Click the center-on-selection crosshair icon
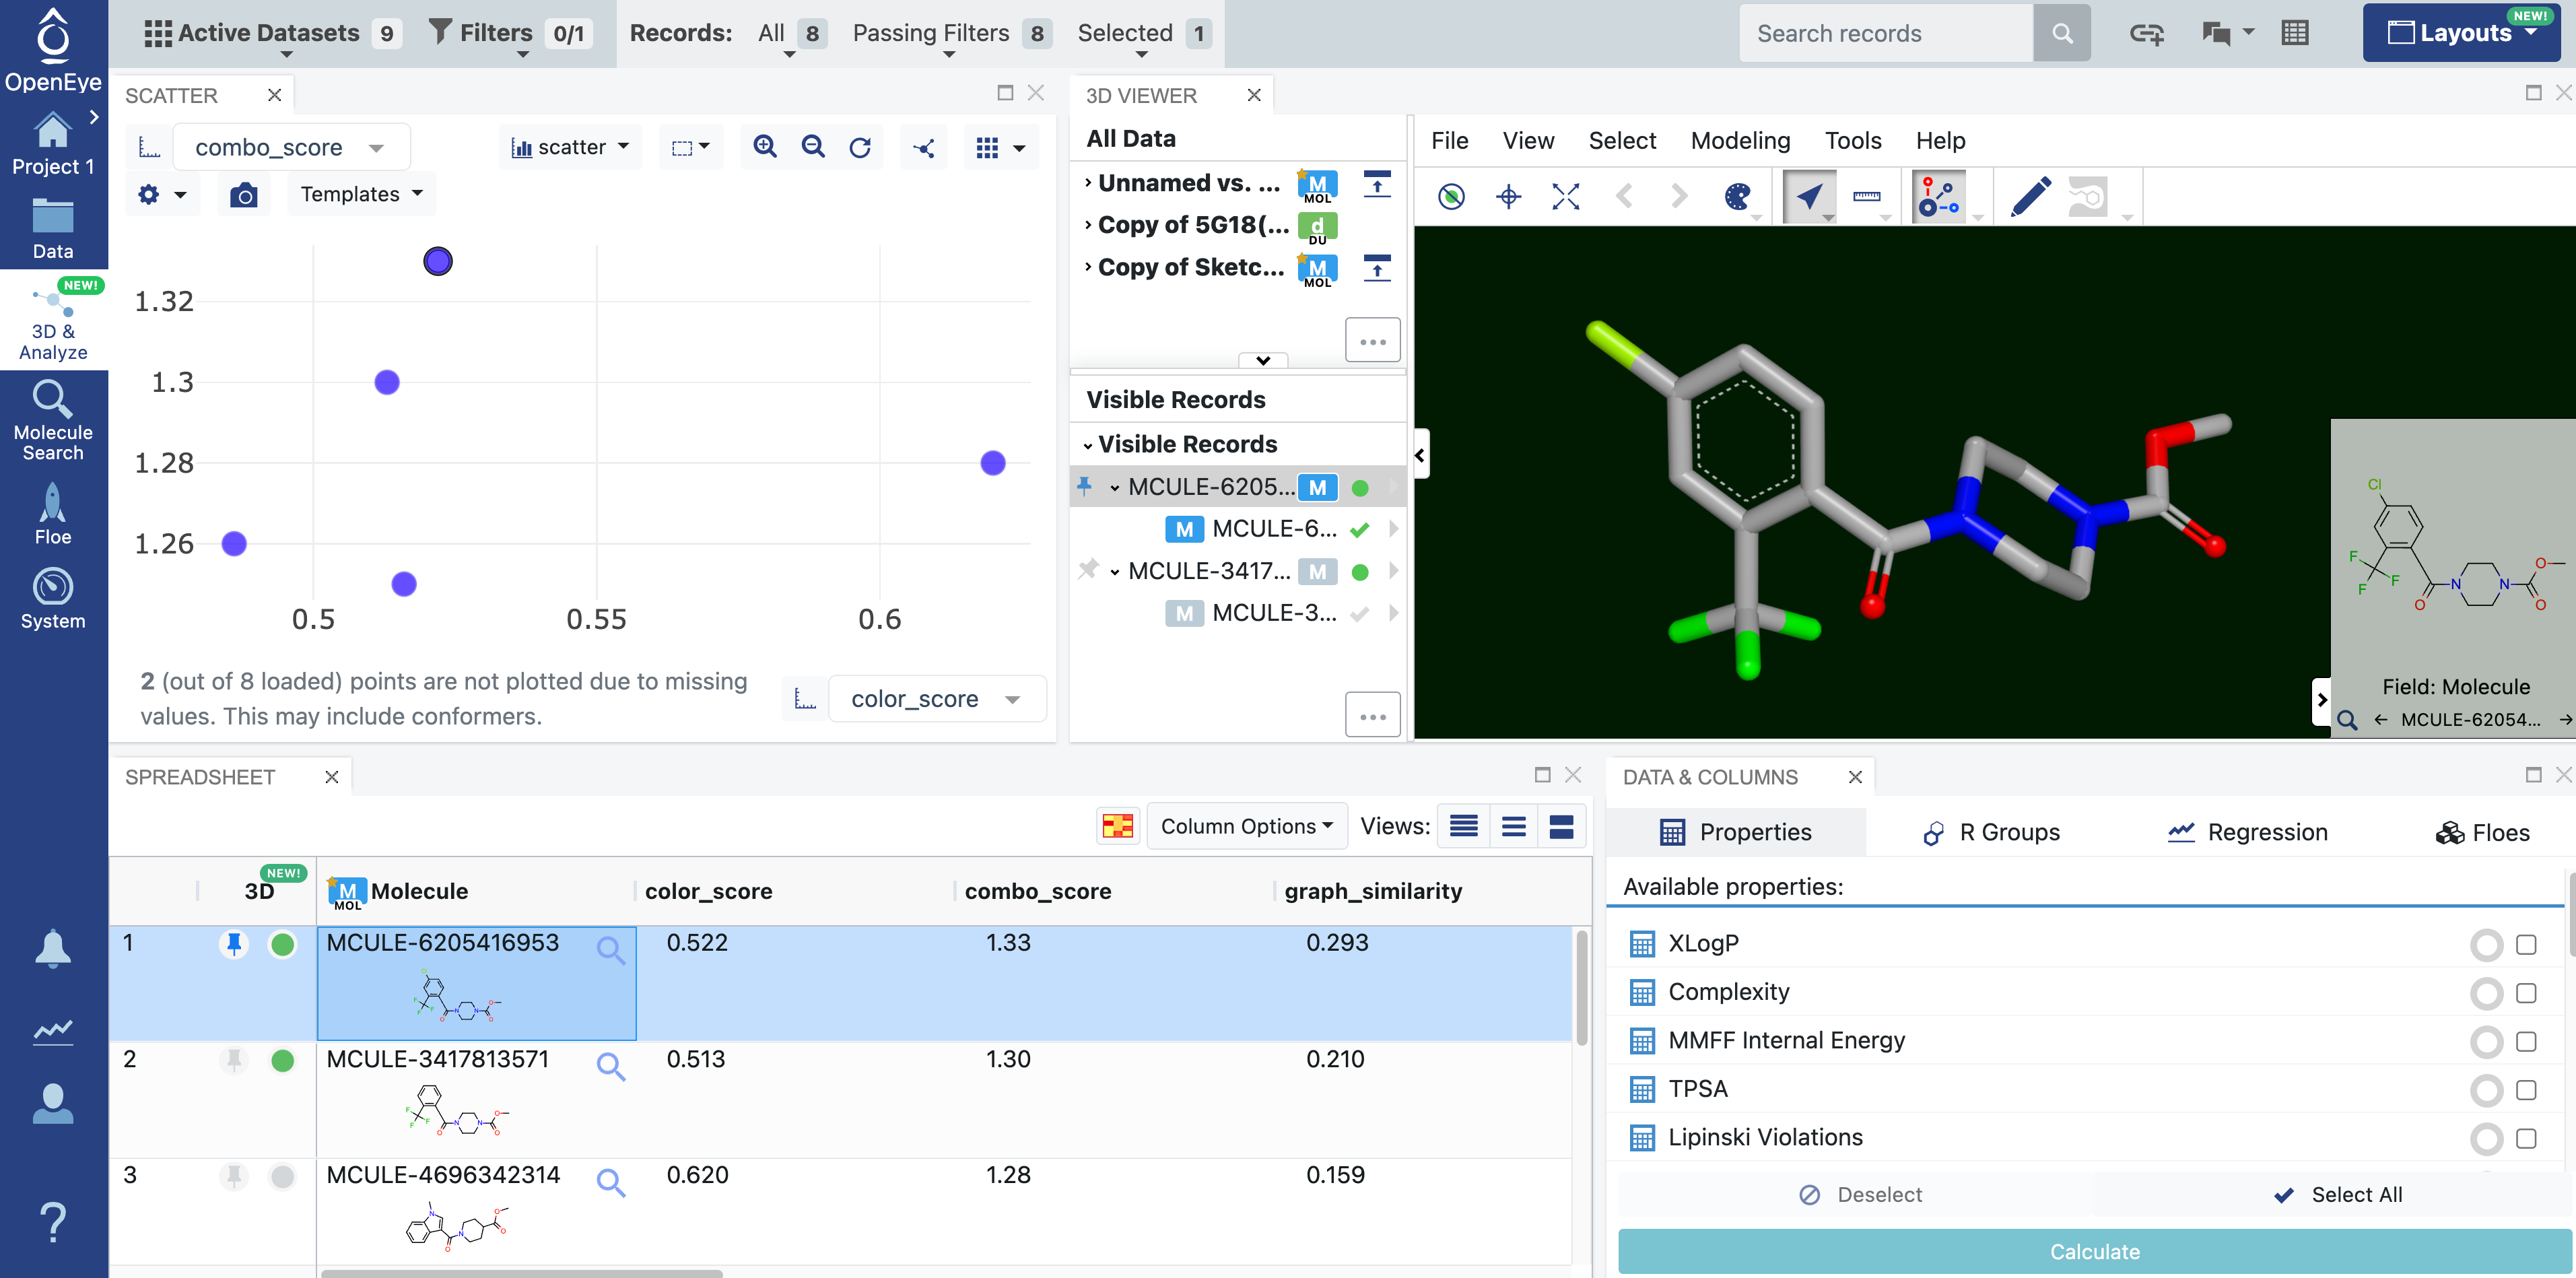Viewport: 2576px width, 1278px height. (x=1508, y=197)
